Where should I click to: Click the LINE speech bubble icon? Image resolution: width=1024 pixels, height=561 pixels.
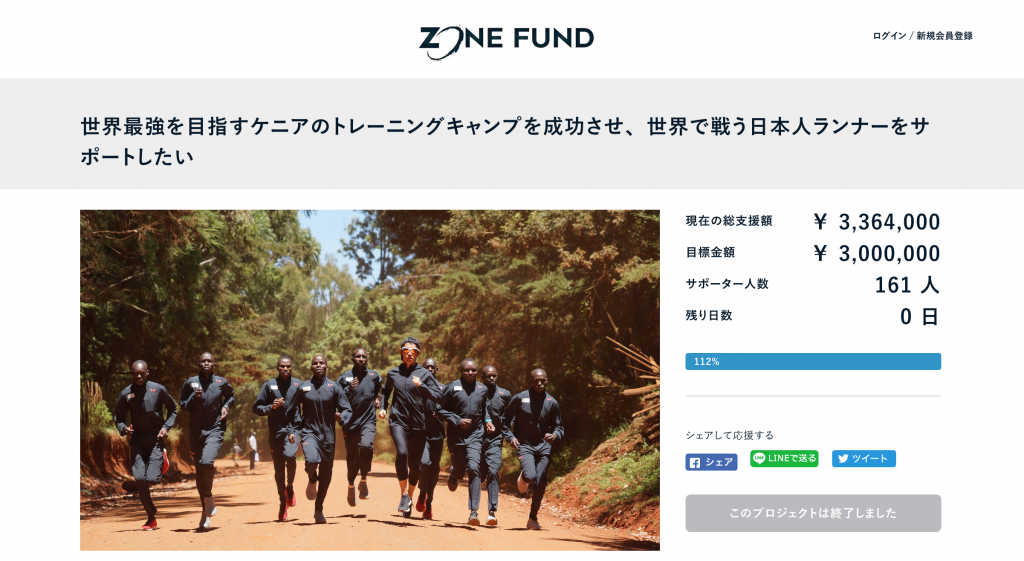click(x=759, y=458)
